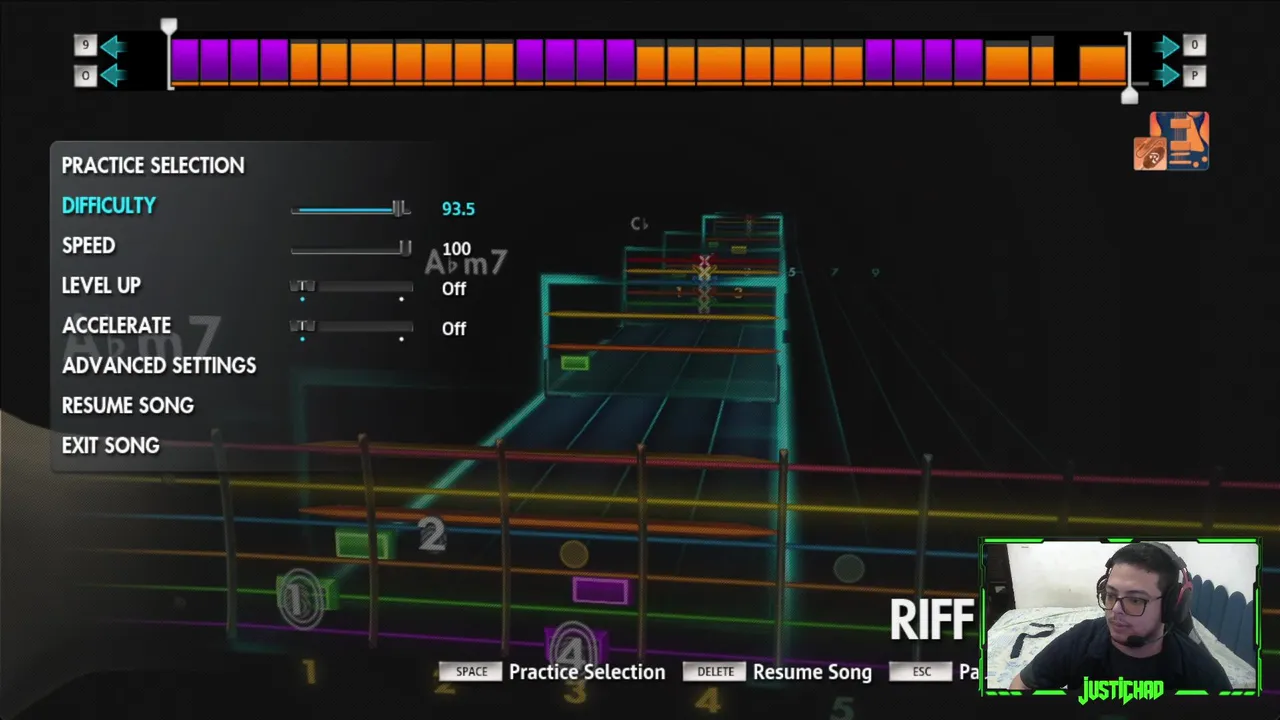
Task: Select the last orange section block
Action: tap(1103, 63)
